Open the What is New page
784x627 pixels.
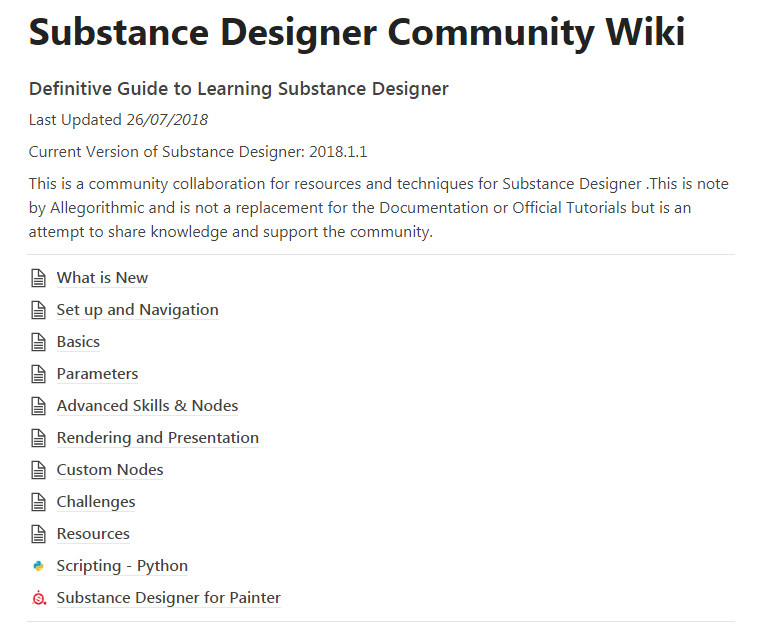102,278
